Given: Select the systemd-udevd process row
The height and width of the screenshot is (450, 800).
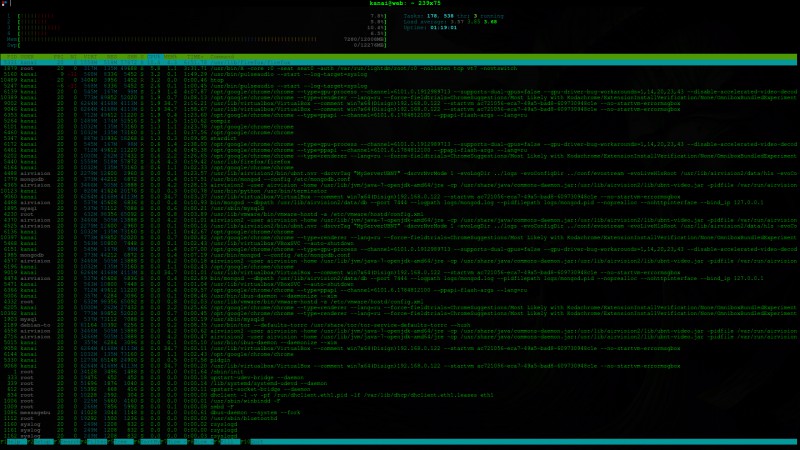Looking at the screenshot, I should (x=398, y=383).
